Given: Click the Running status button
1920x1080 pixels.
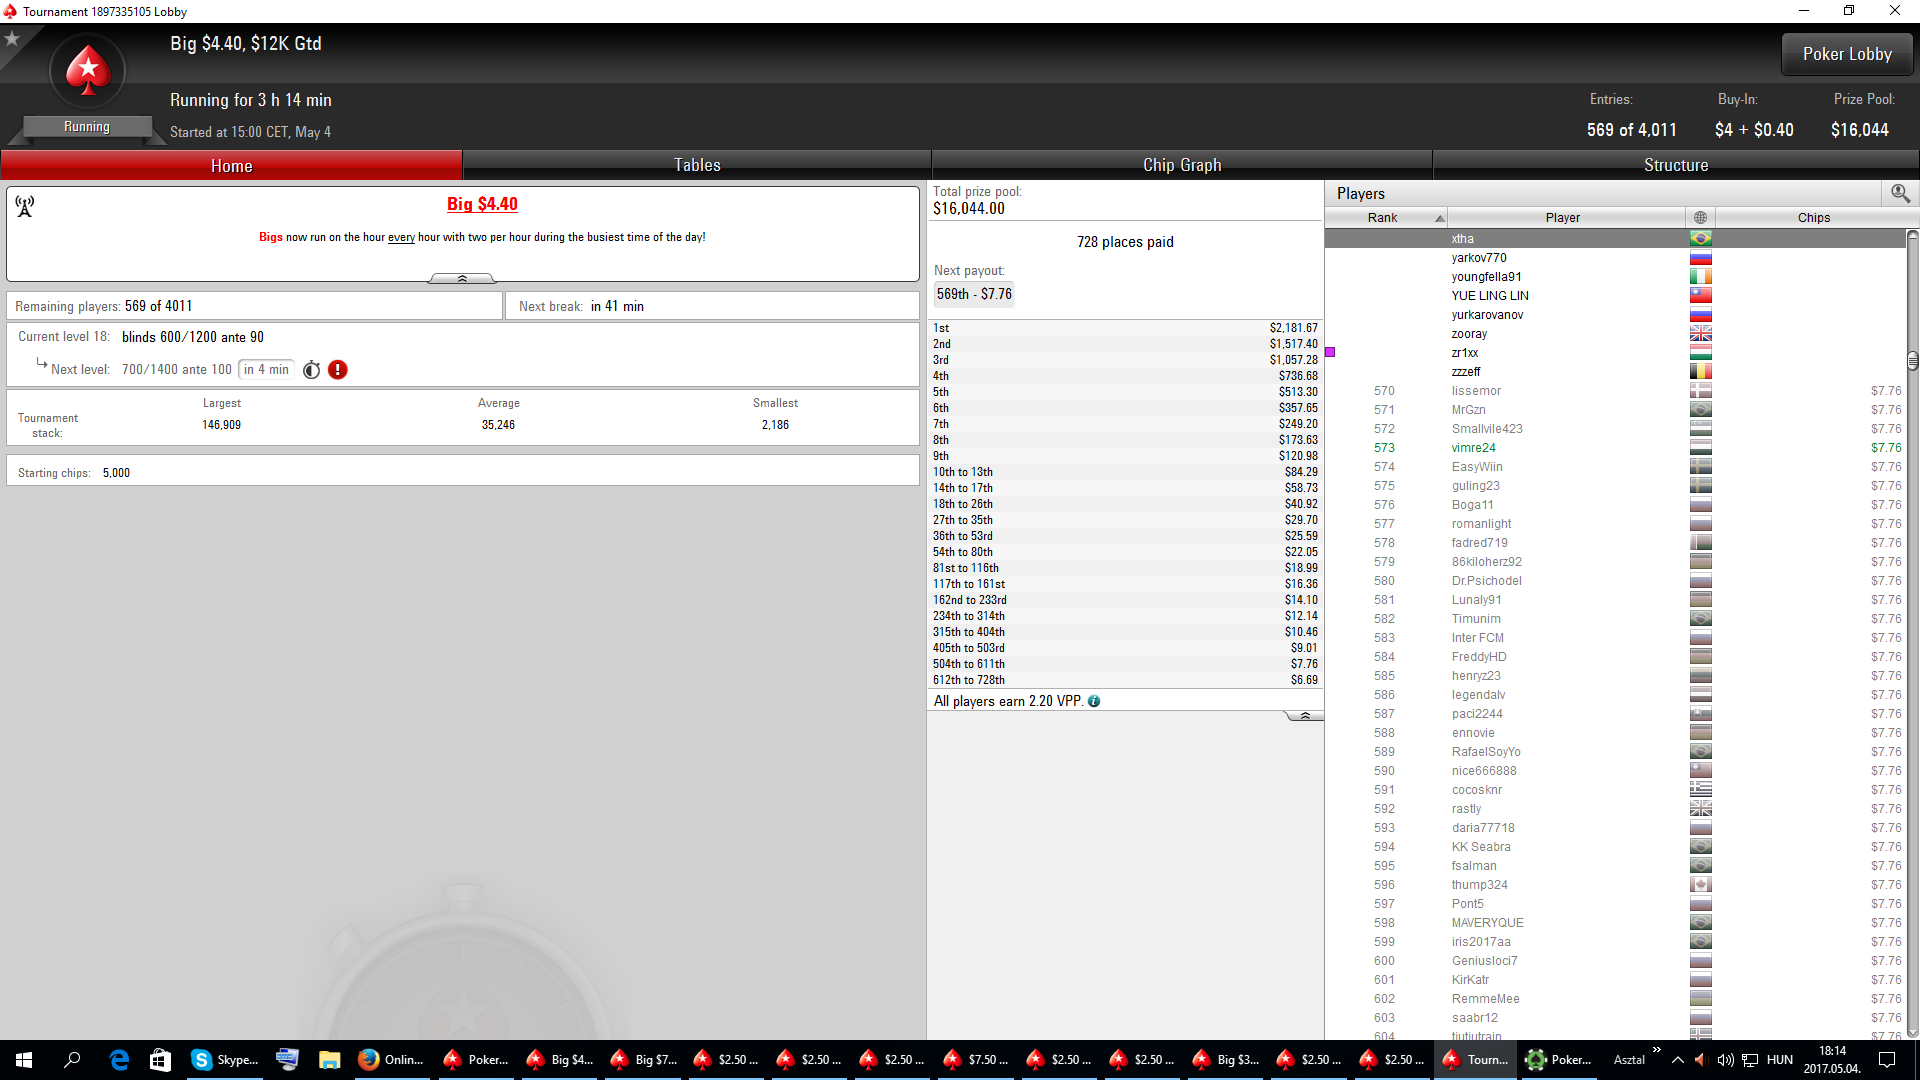Looking at the screenshot, I should point(87,127).
